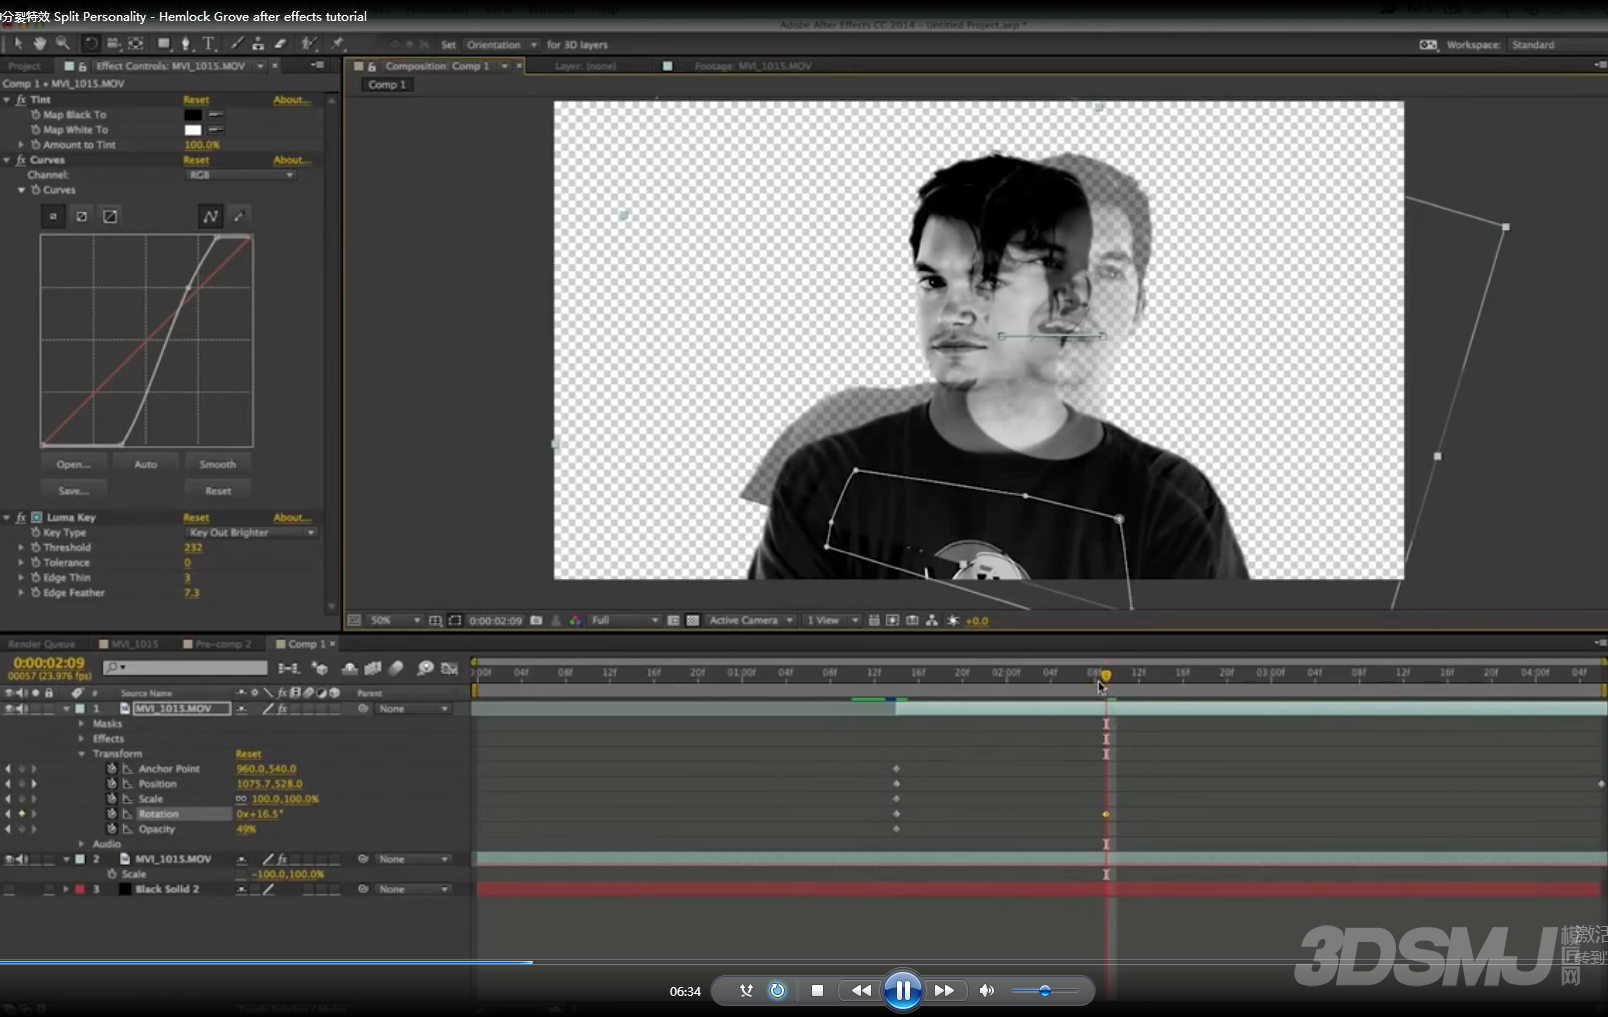Click About... link for Luma Key effect
This screenshot has width=1608, height=1017.
(x=292, y=518)
